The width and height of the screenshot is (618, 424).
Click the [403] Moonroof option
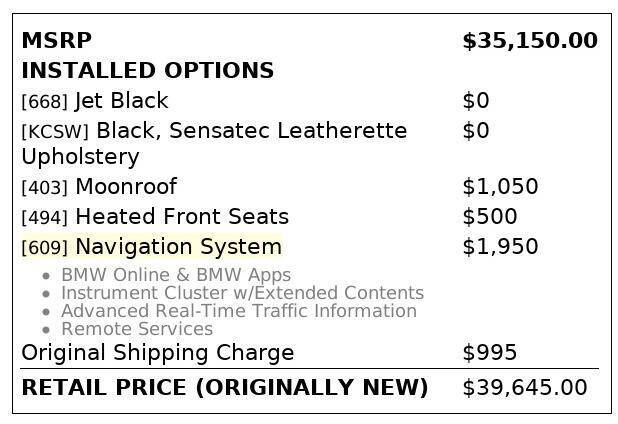click(99, 187)
